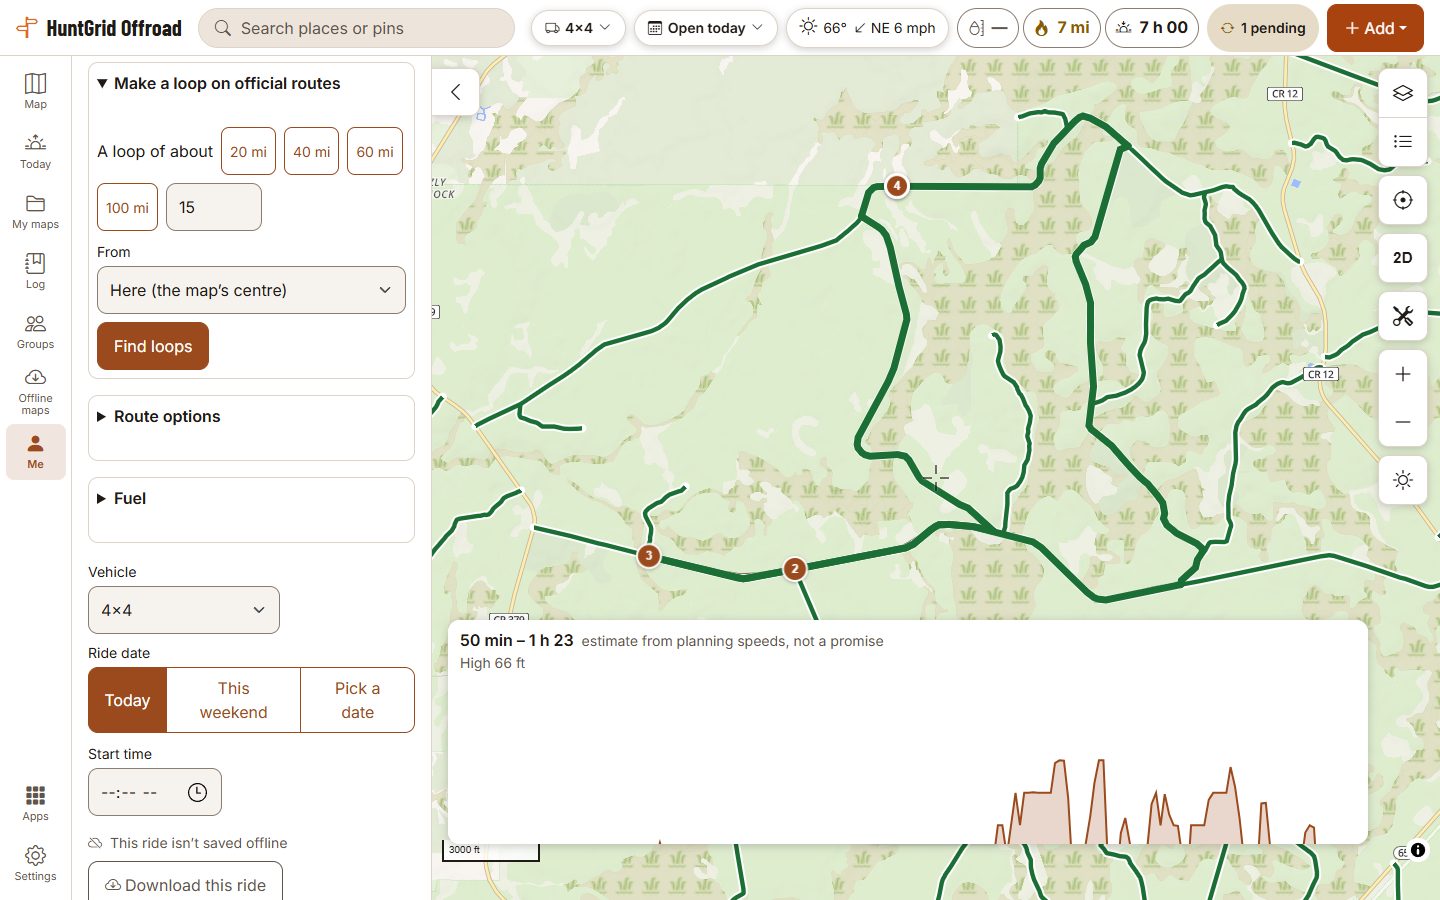The height and width of the screenshot is (900, 1440).
Task: Collapse the side panel with back chevron
Action: click(456, 92)
